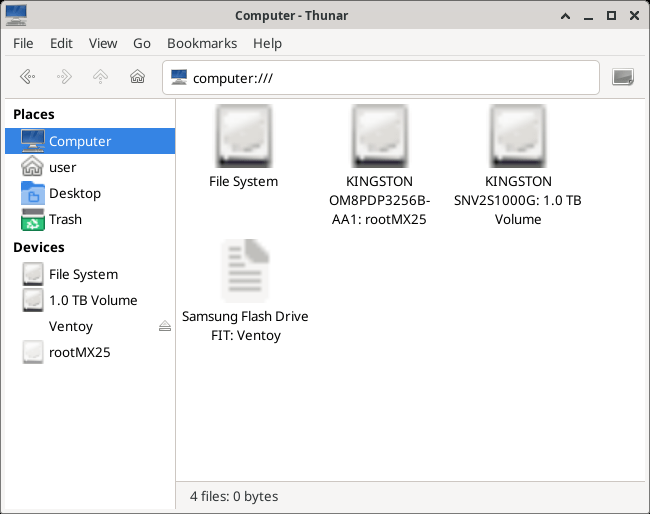Click the drive icon right of location bar

point(623,77)
